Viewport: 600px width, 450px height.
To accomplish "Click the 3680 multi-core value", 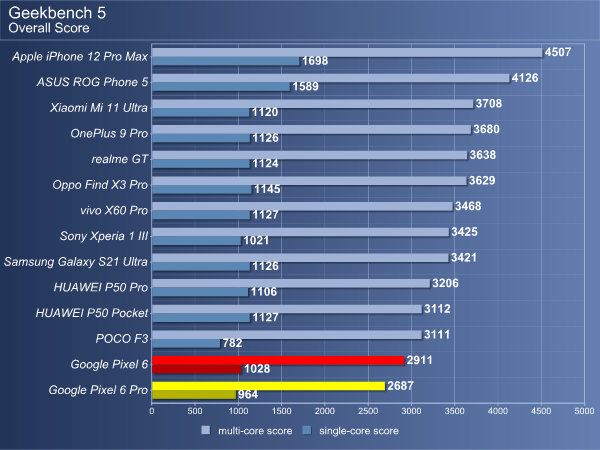I will (x=486, y=129).
